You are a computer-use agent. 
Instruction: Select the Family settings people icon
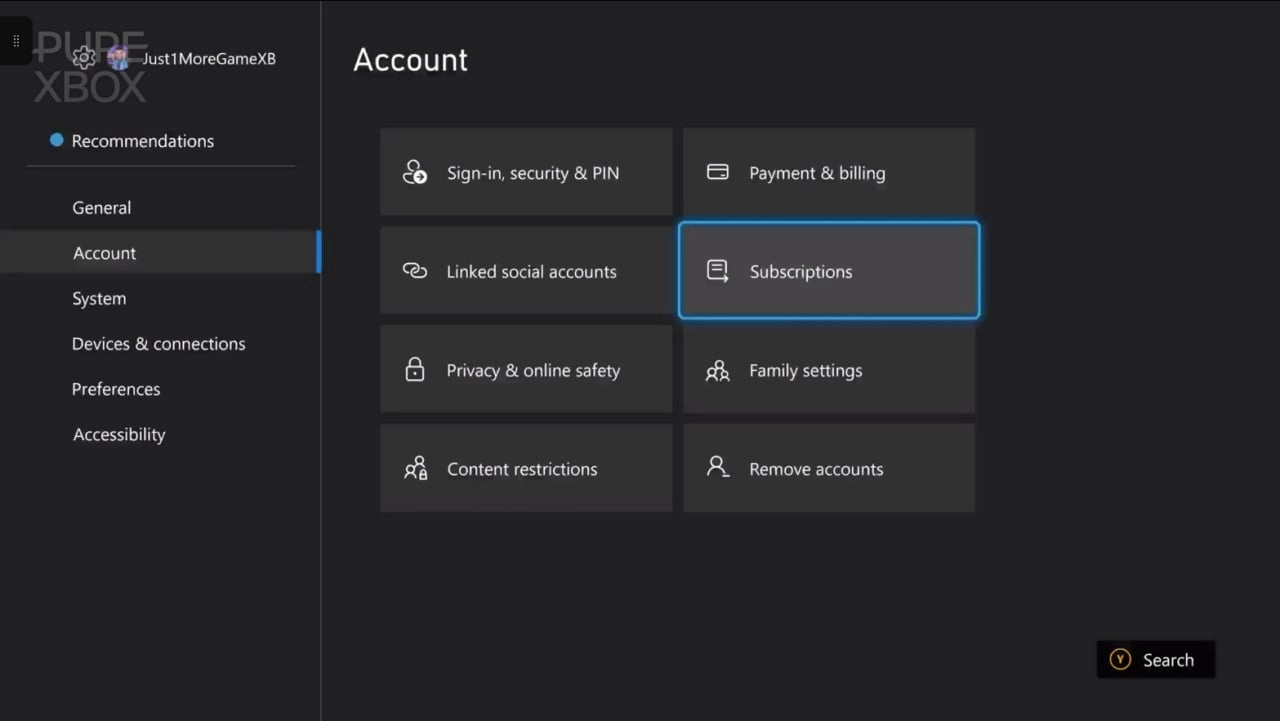[717, 369]
